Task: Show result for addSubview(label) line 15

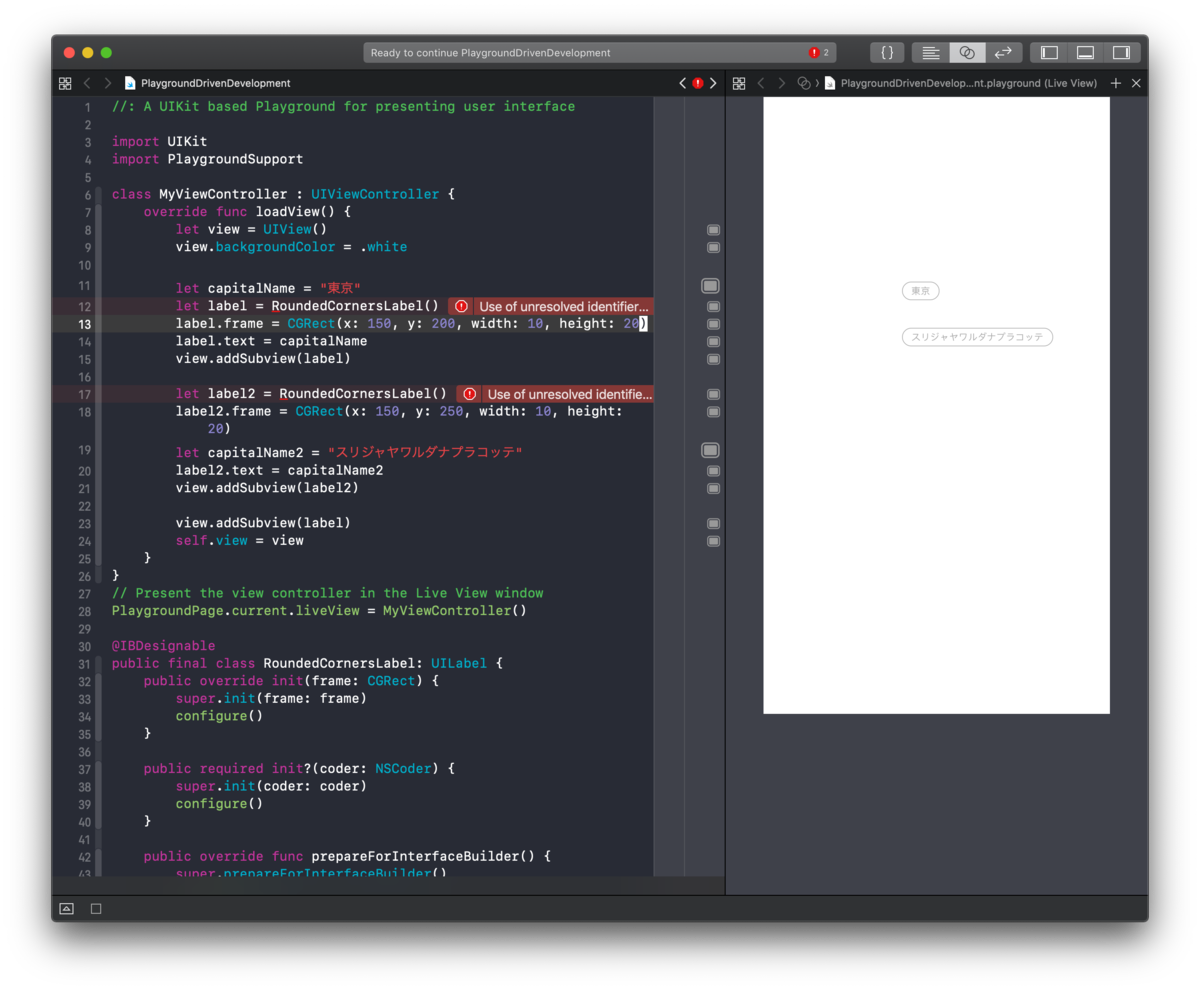Action: click(x=714, y=359)
